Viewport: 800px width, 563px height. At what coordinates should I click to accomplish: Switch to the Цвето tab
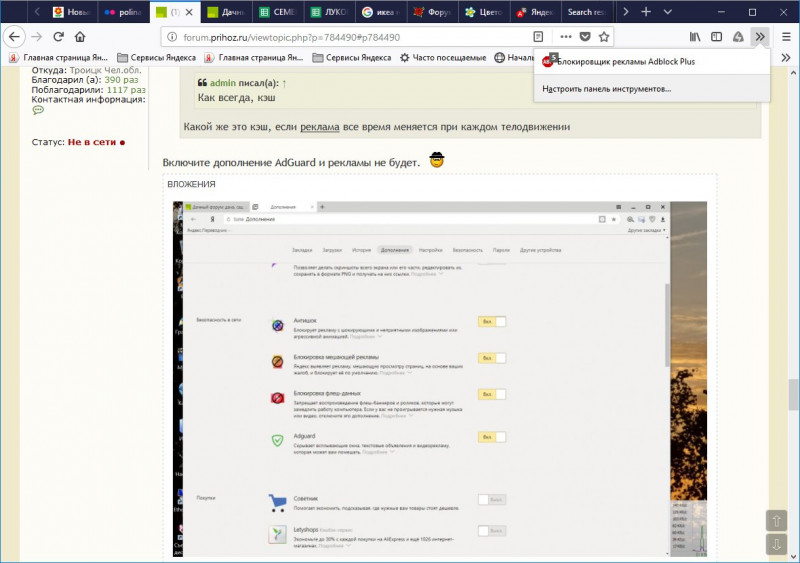pyautogui.click(x=485, y=12)
